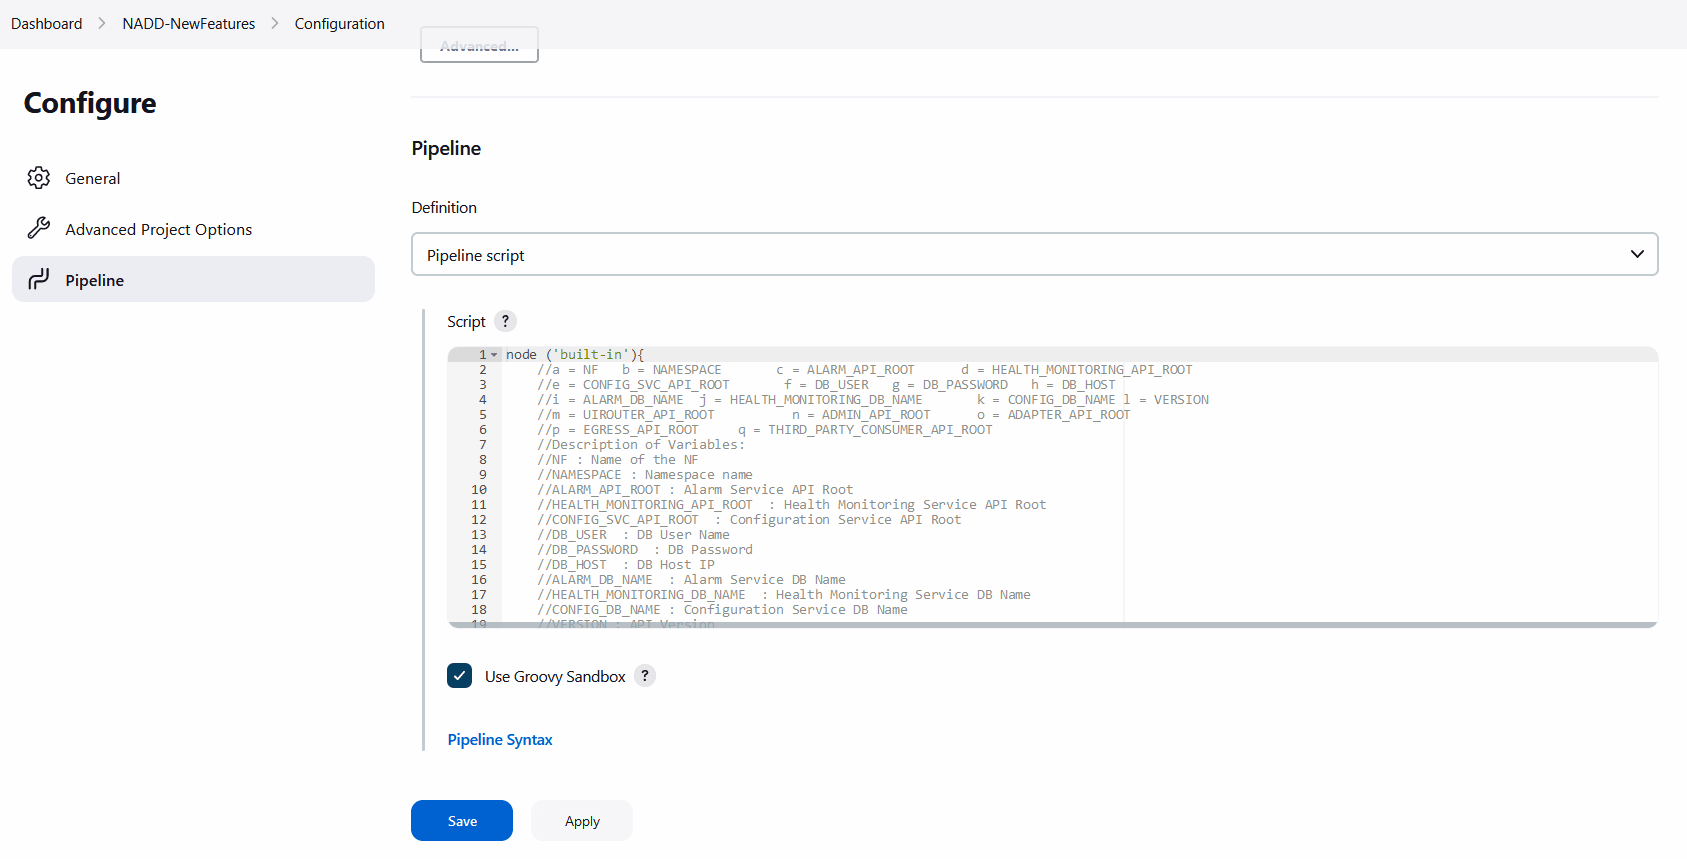Click the //DB_HOST : DB Host IP line
The image size is (1687, 859).
pos(626,565)
